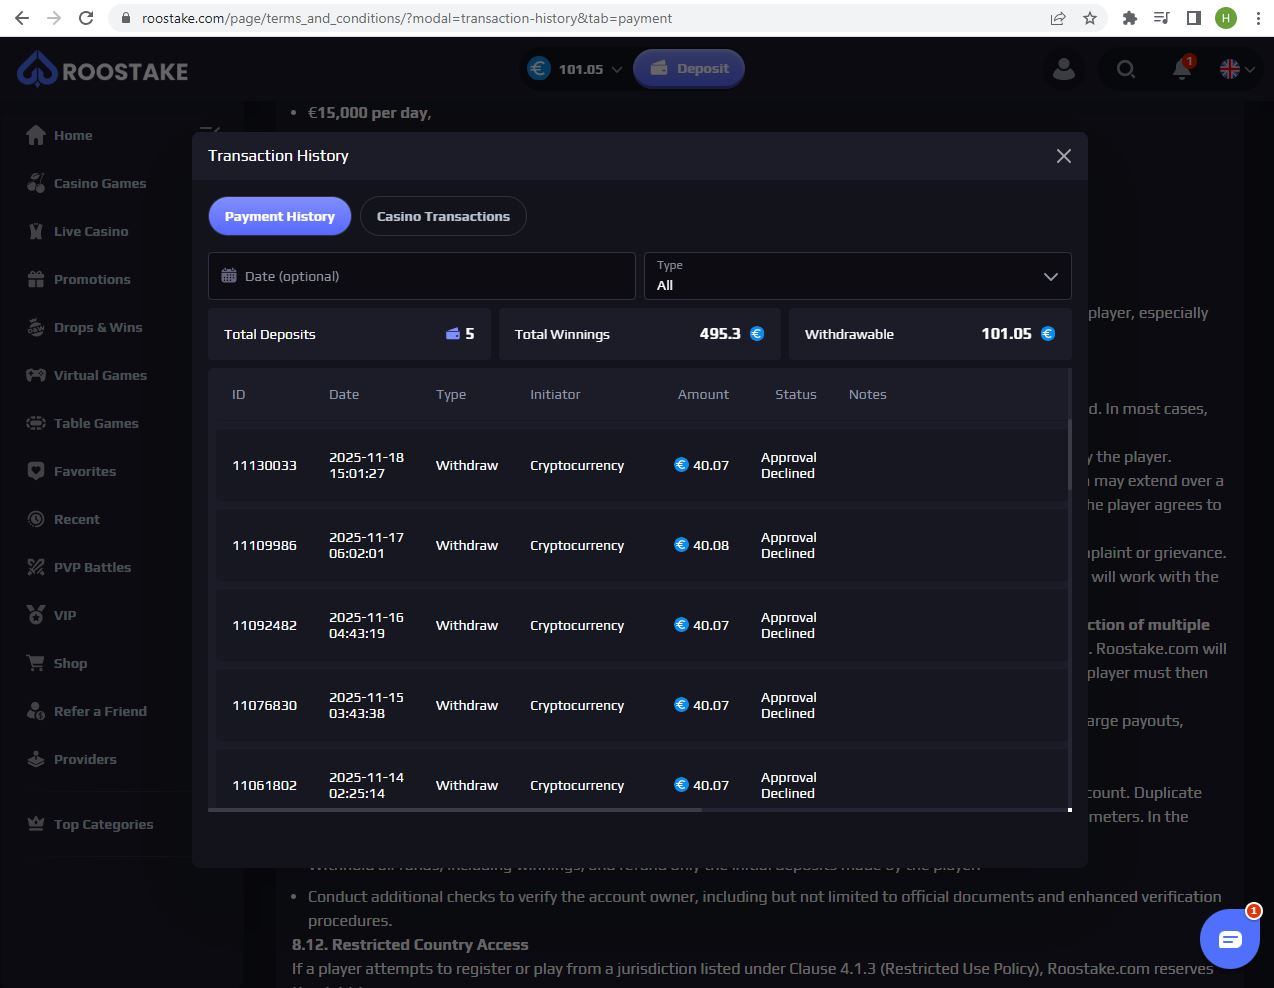
Task: Open the search magnifier icon
Action: click(x=1125, y=69)
